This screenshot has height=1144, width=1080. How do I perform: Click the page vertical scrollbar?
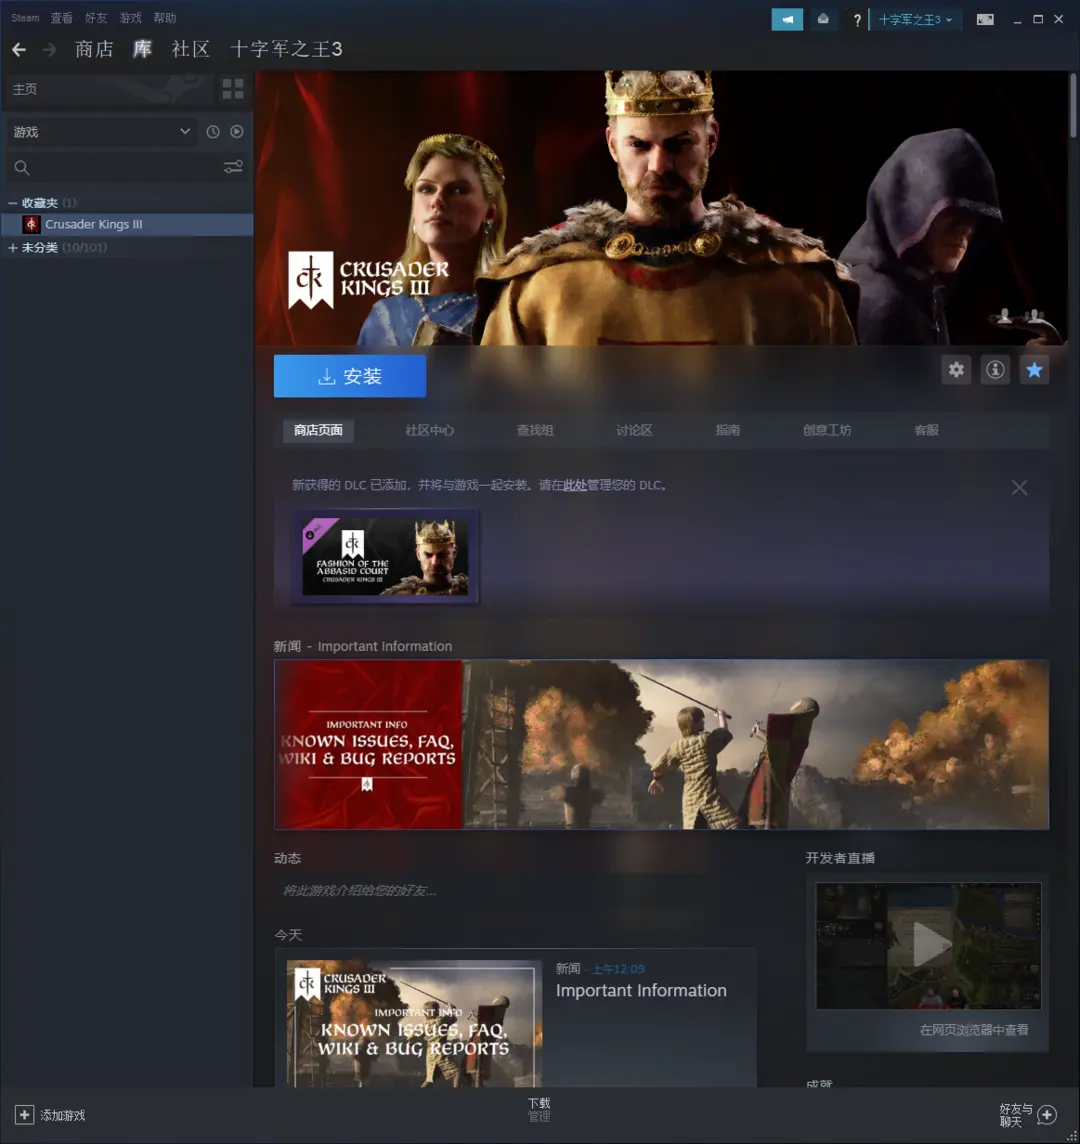pyautogui.click(x=1073, y=106)
